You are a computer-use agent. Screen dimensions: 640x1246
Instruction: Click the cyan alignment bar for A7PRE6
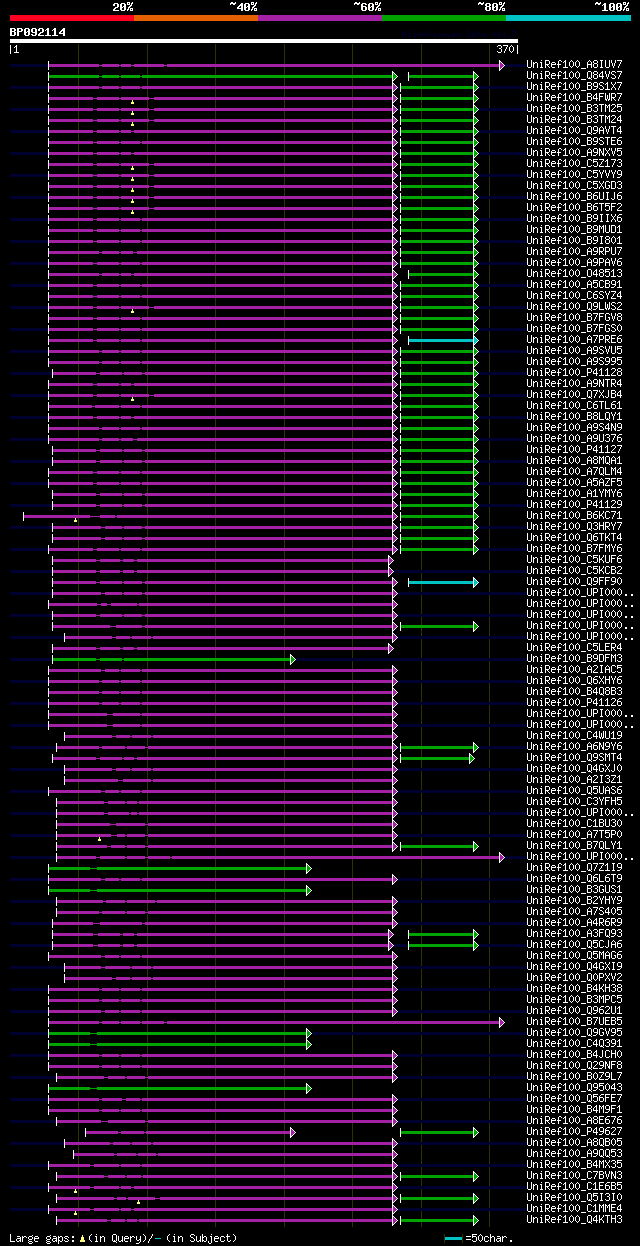tap(443, 340)
